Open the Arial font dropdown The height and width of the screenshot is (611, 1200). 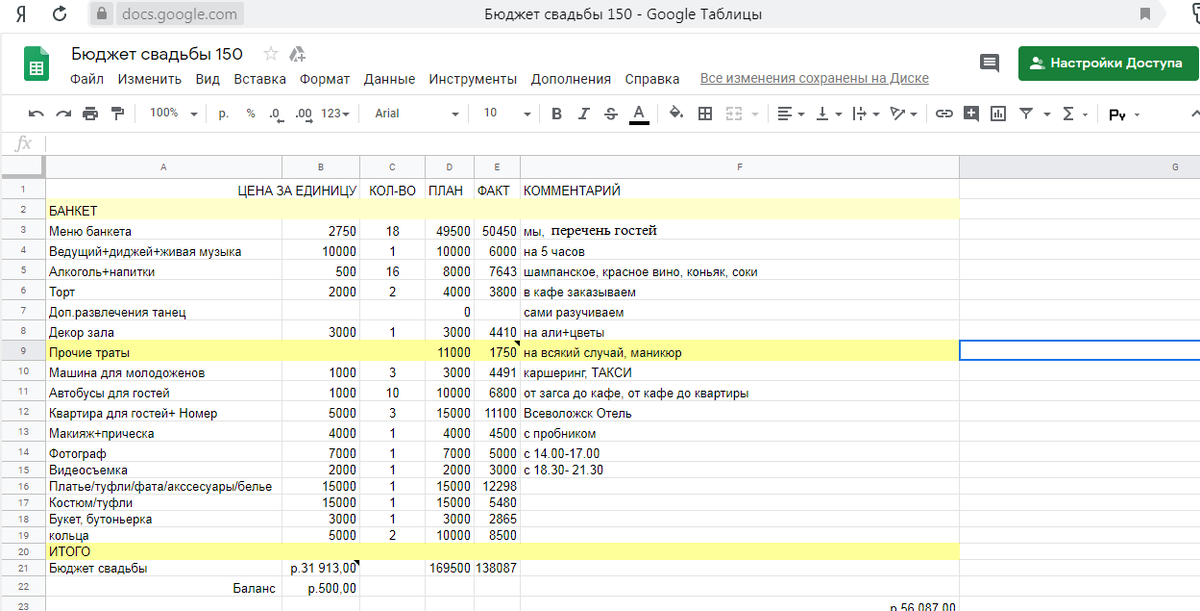point(417,114)
